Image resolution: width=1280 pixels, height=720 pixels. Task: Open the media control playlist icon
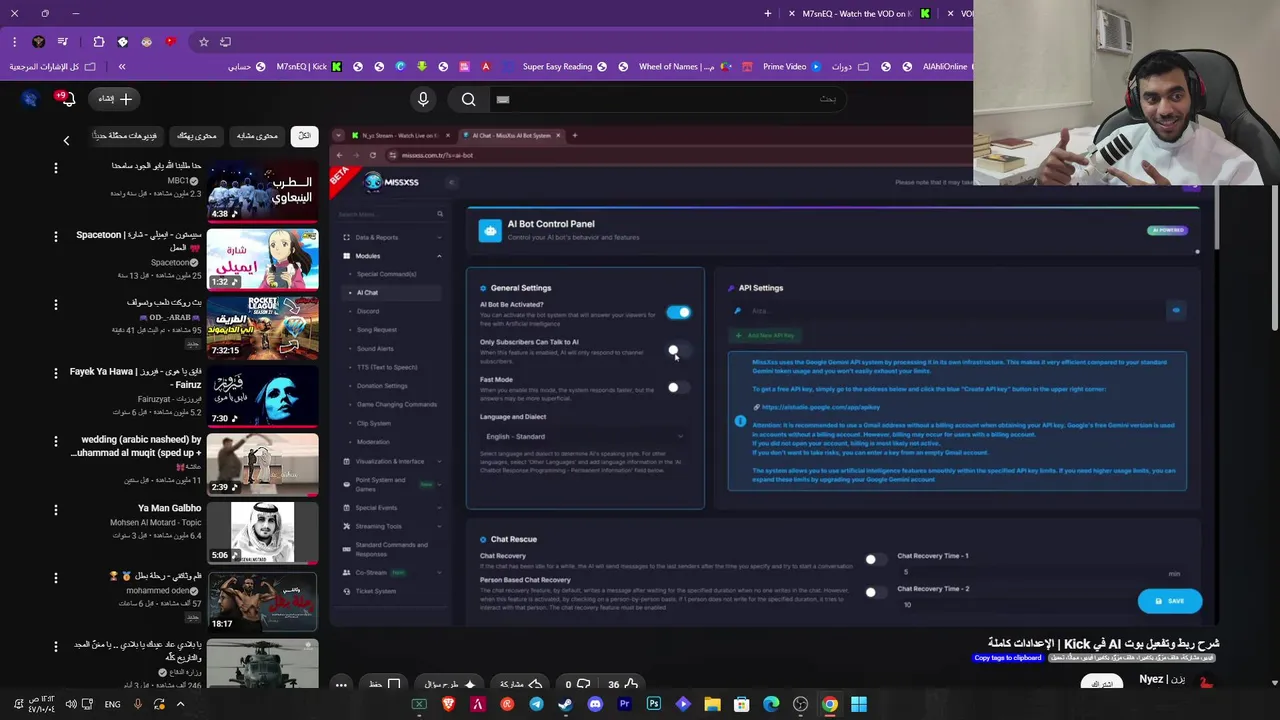pyautogui.click(x=63, y=42)
